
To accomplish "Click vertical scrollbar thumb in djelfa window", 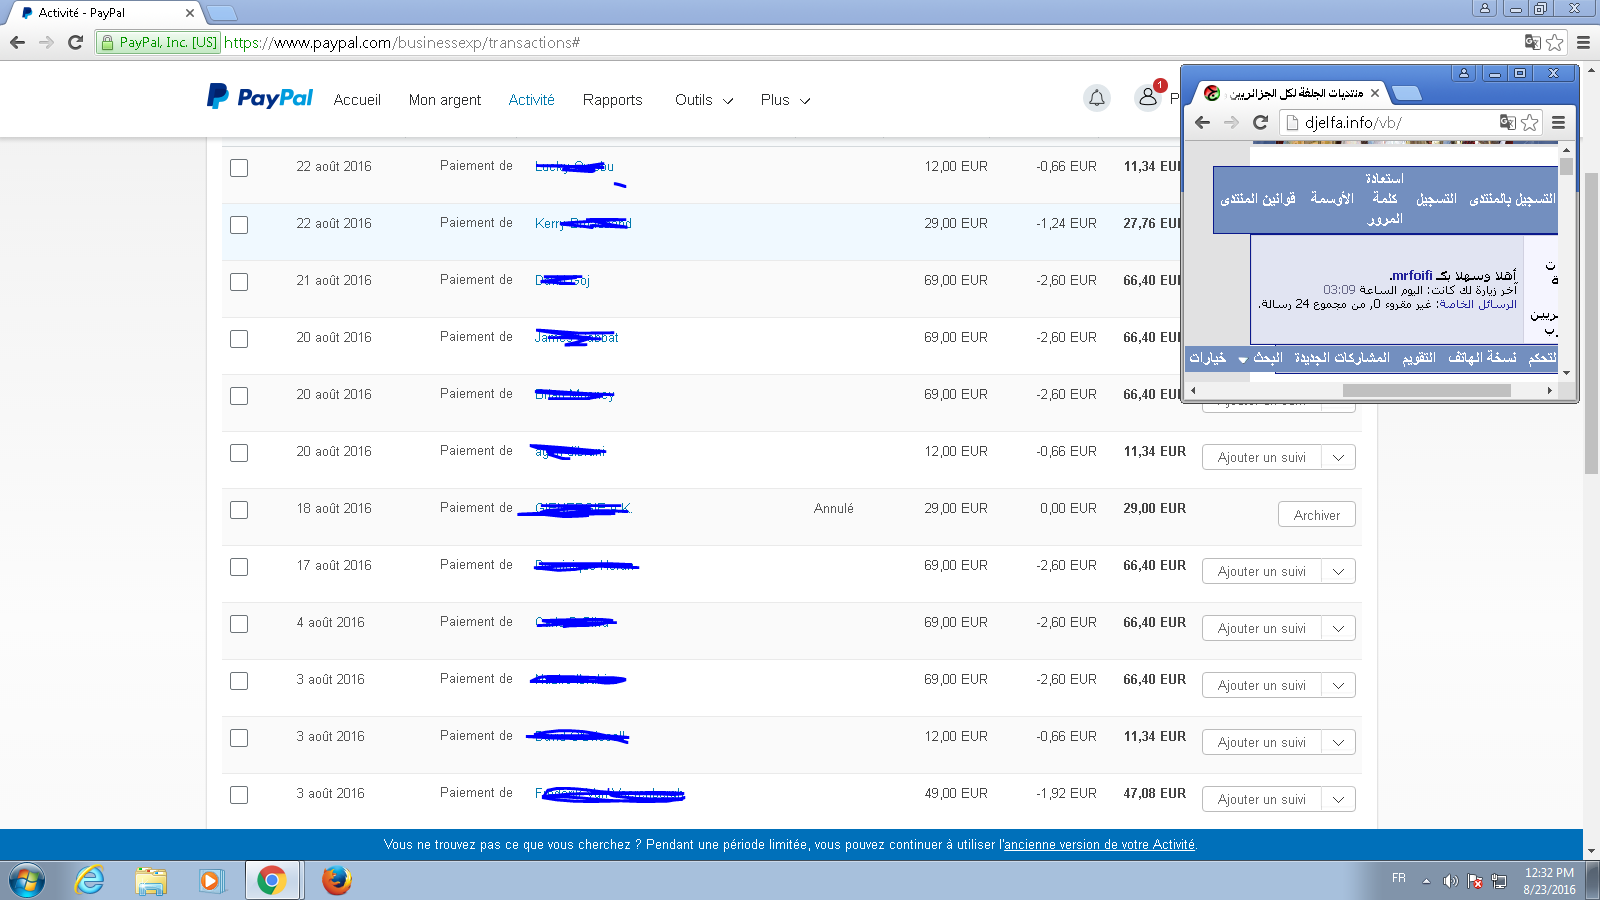I will click(x=1566, y=166).
